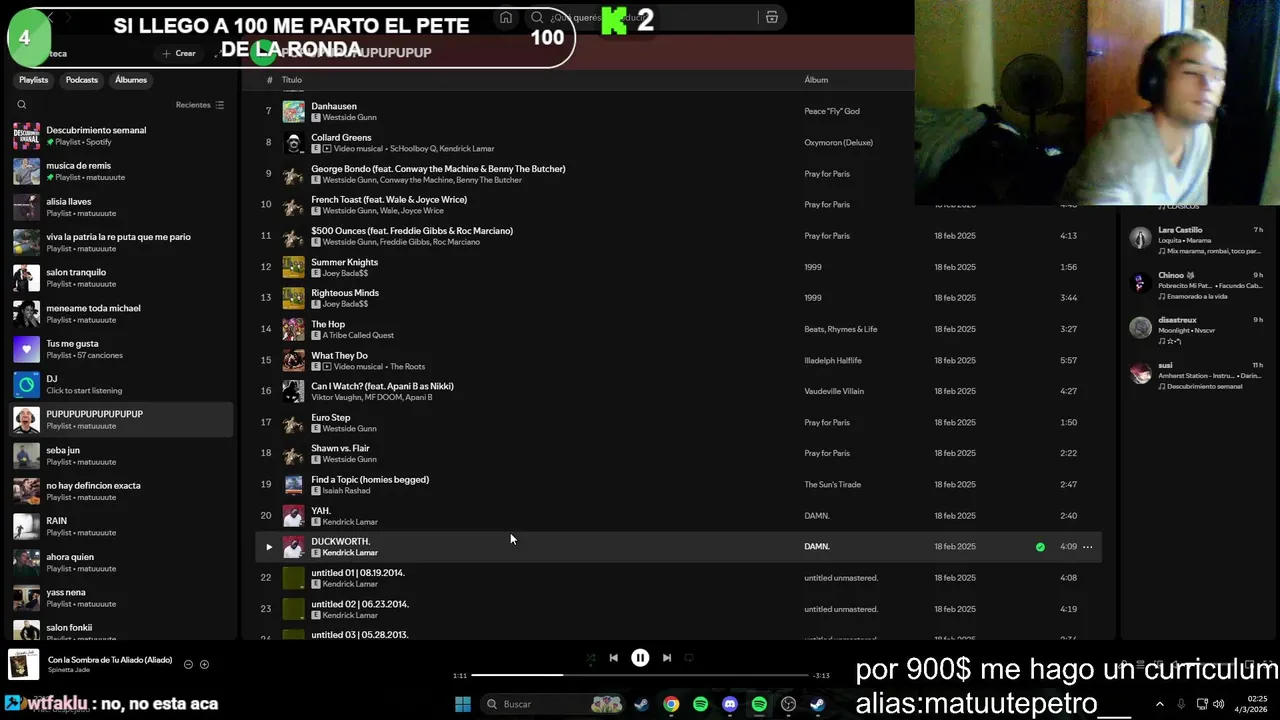Open Joey Bada$$ artist link under Summer Knights

(345, 273)
